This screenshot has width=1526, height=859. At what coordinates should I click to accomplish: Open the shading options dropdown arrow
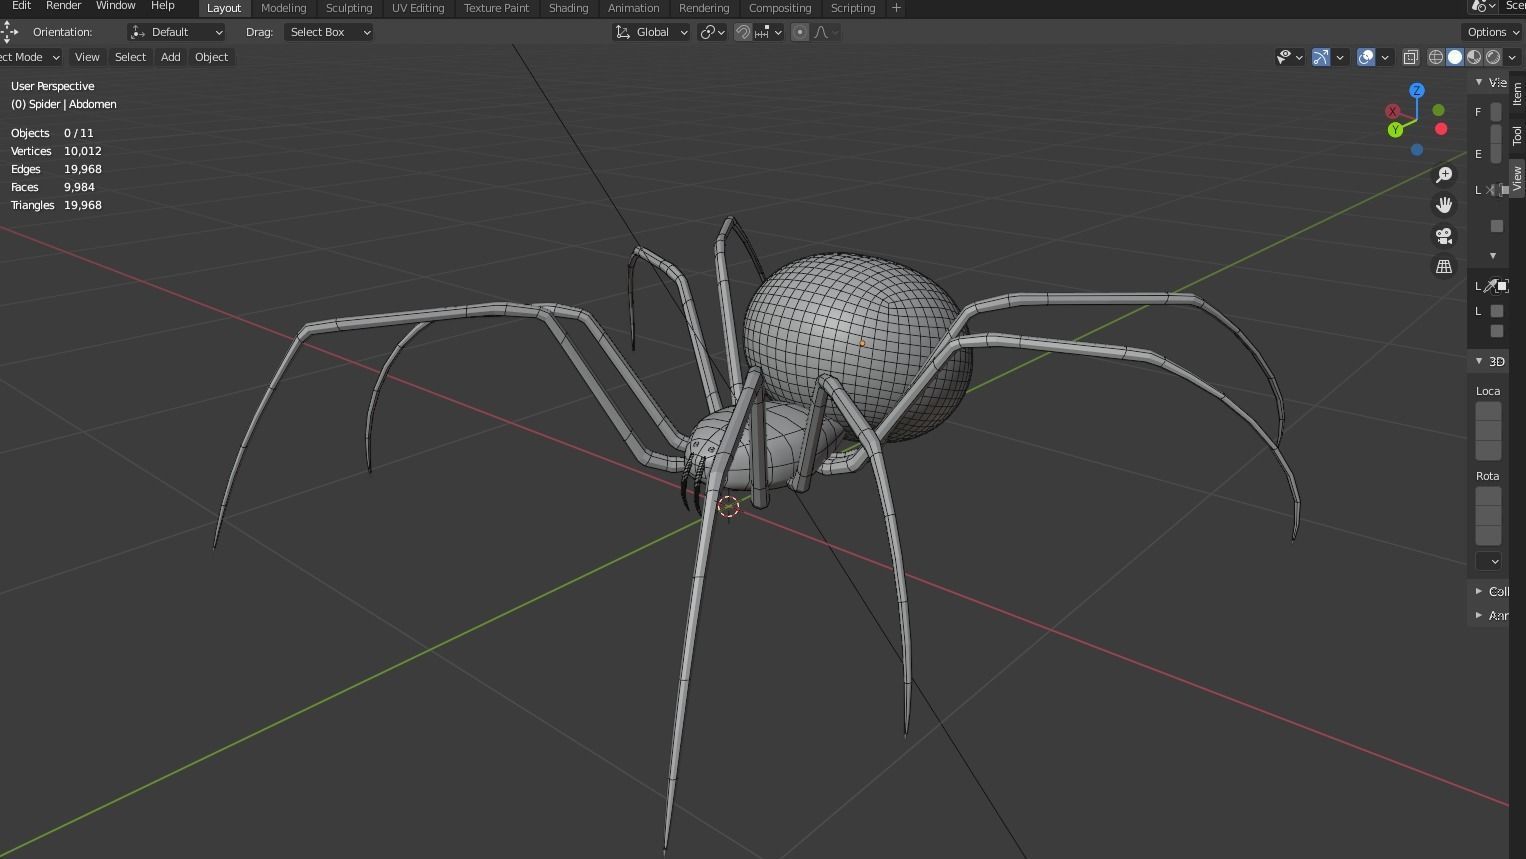1512,57
